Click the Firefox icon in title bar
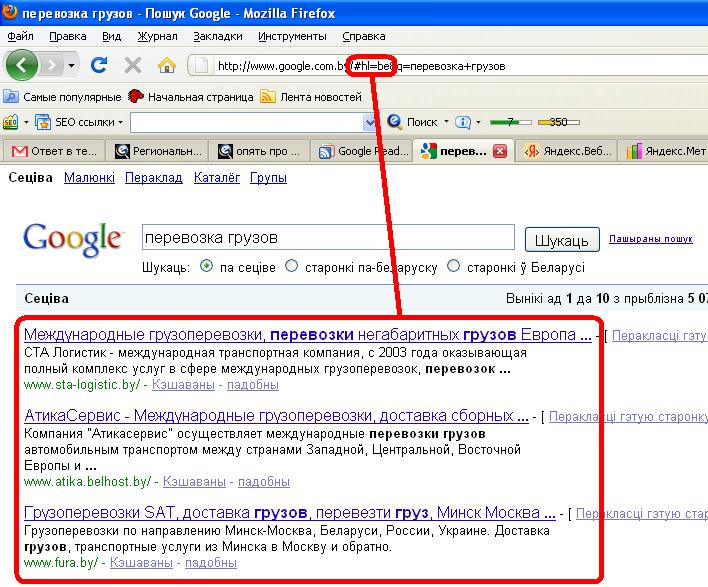708x587 pixels. point(9,12)
